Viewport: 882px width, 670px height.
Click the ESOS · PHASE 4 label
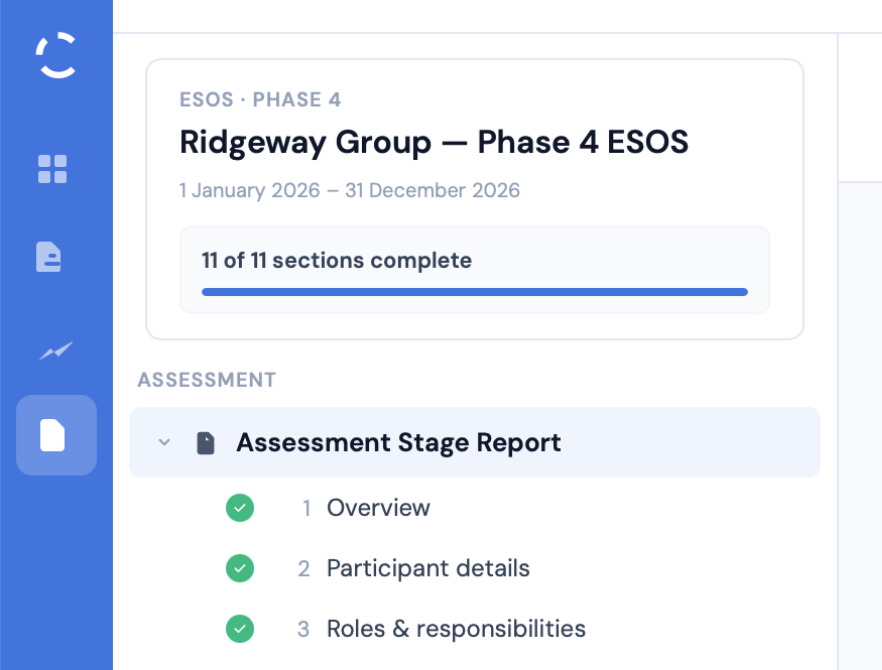tap(260, 100)
